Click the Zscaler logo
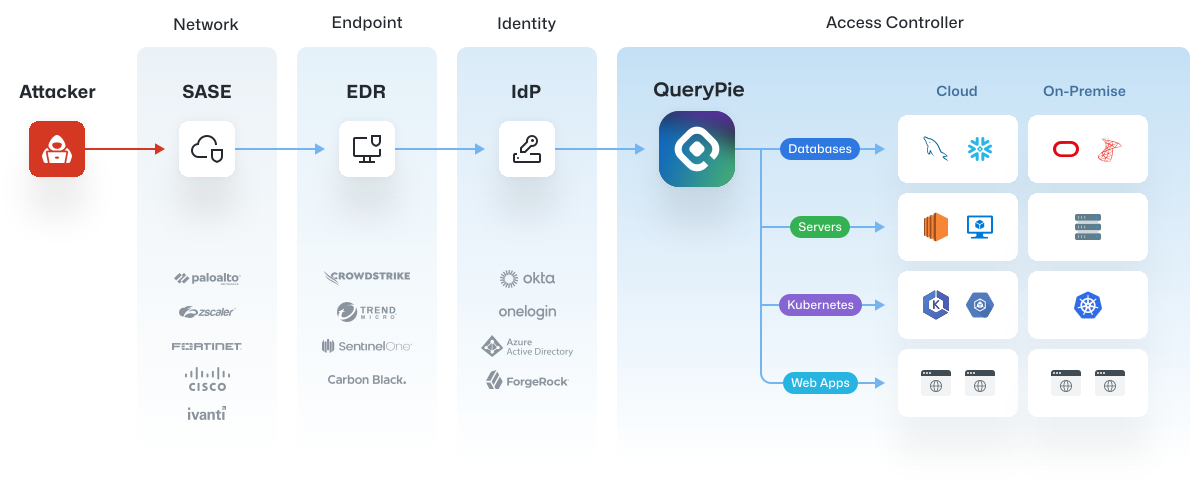 (207, 312)
